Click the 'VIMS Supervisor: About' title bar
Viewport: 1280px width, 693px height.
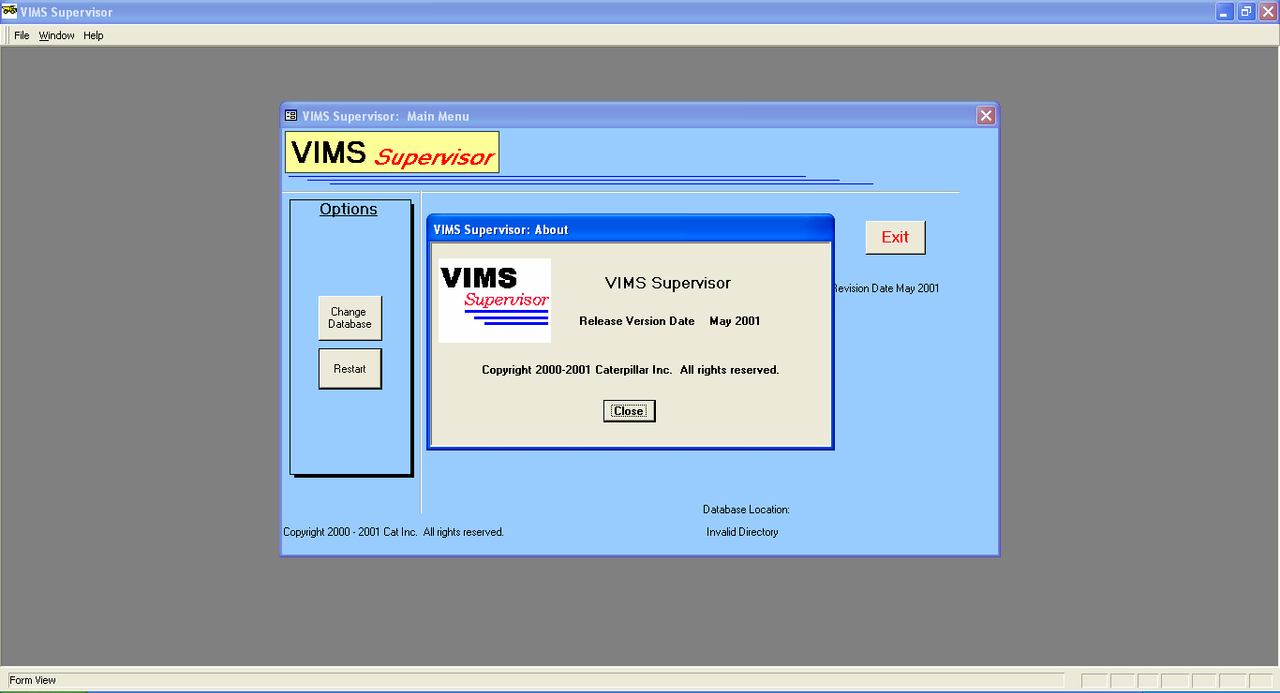pos(630,229)
